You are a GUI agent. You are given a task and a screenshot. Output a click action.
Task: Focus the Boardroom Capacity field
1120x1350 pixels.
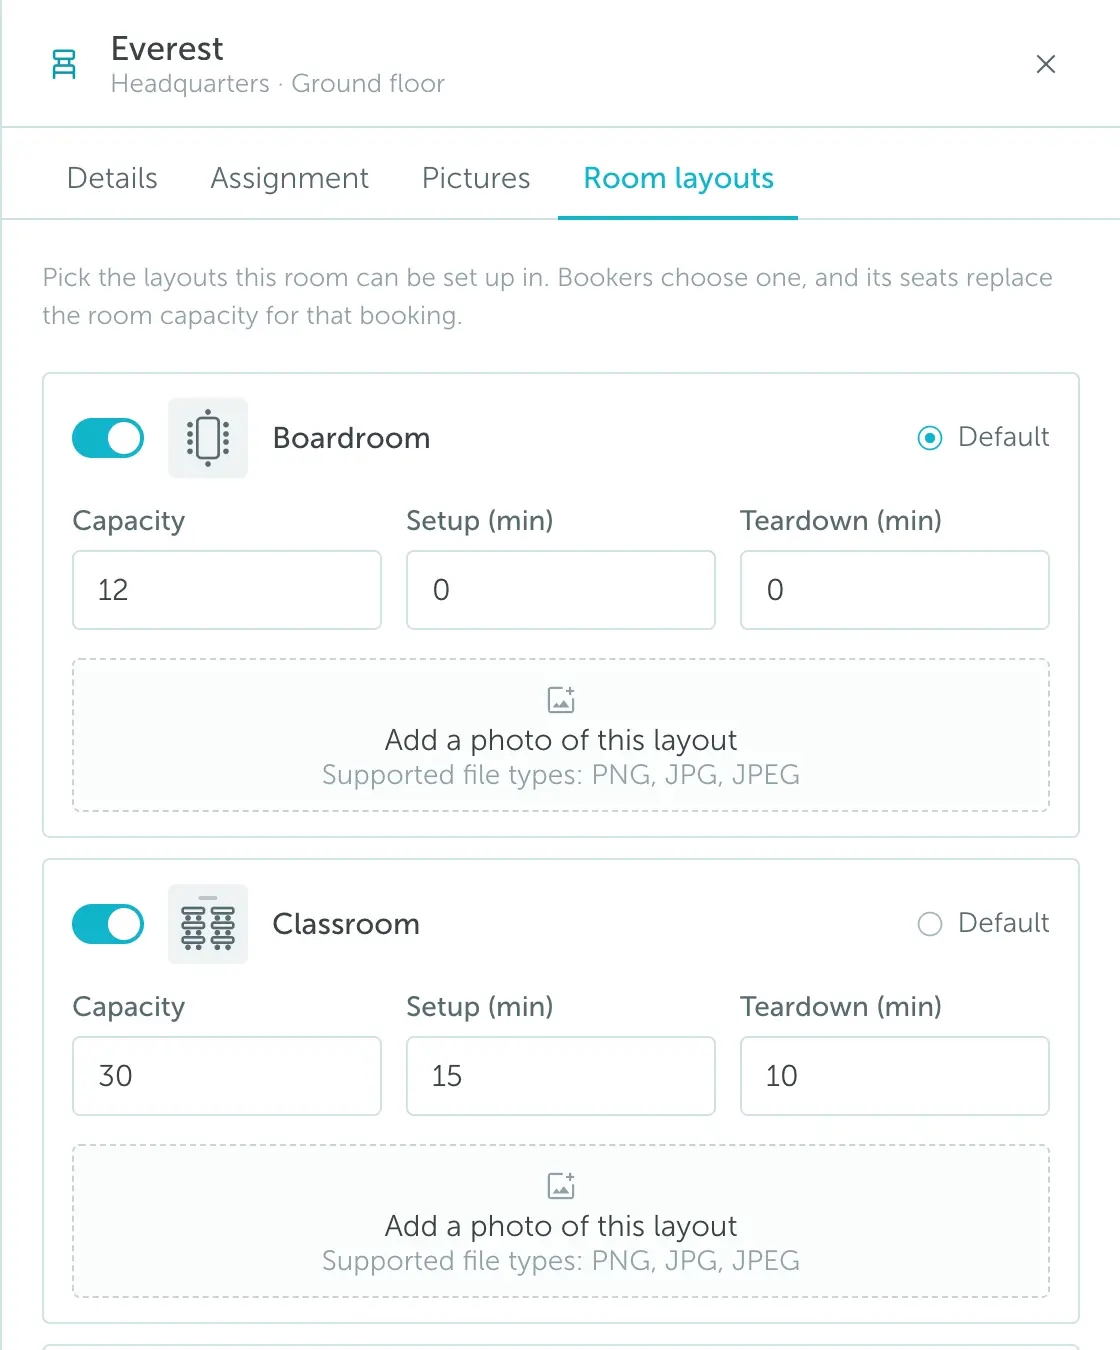(x=227, y=590)
